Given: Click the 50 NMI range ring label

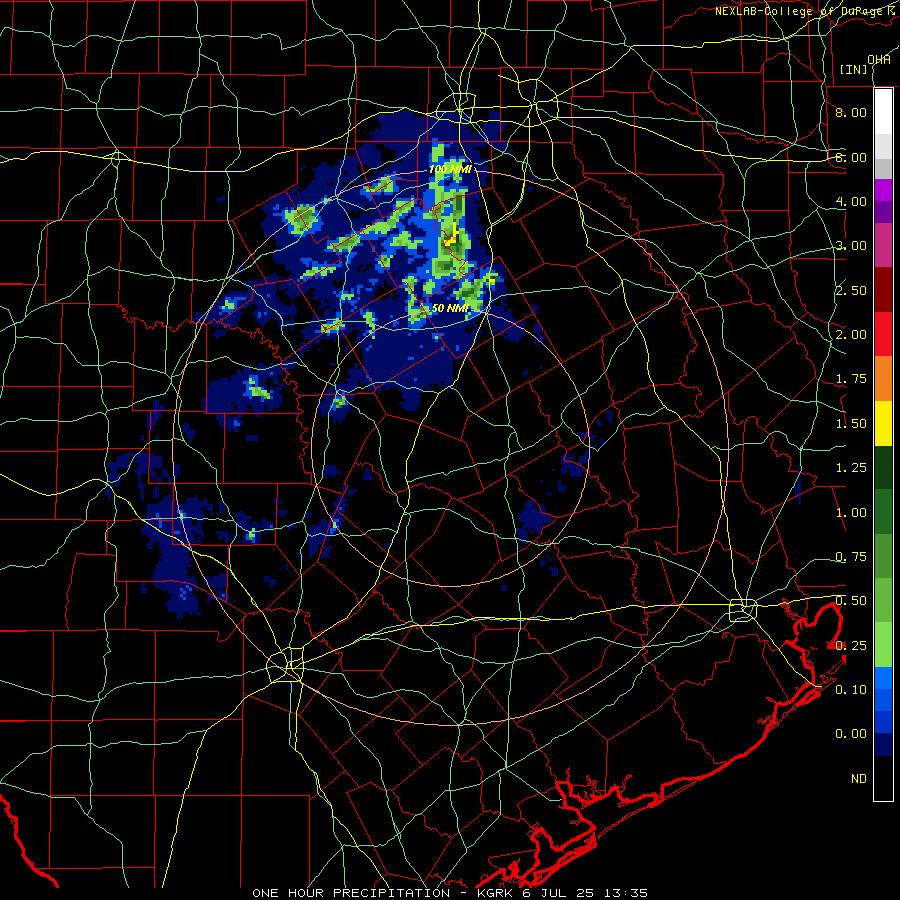Looking at the screenshot, I should 450,308.
